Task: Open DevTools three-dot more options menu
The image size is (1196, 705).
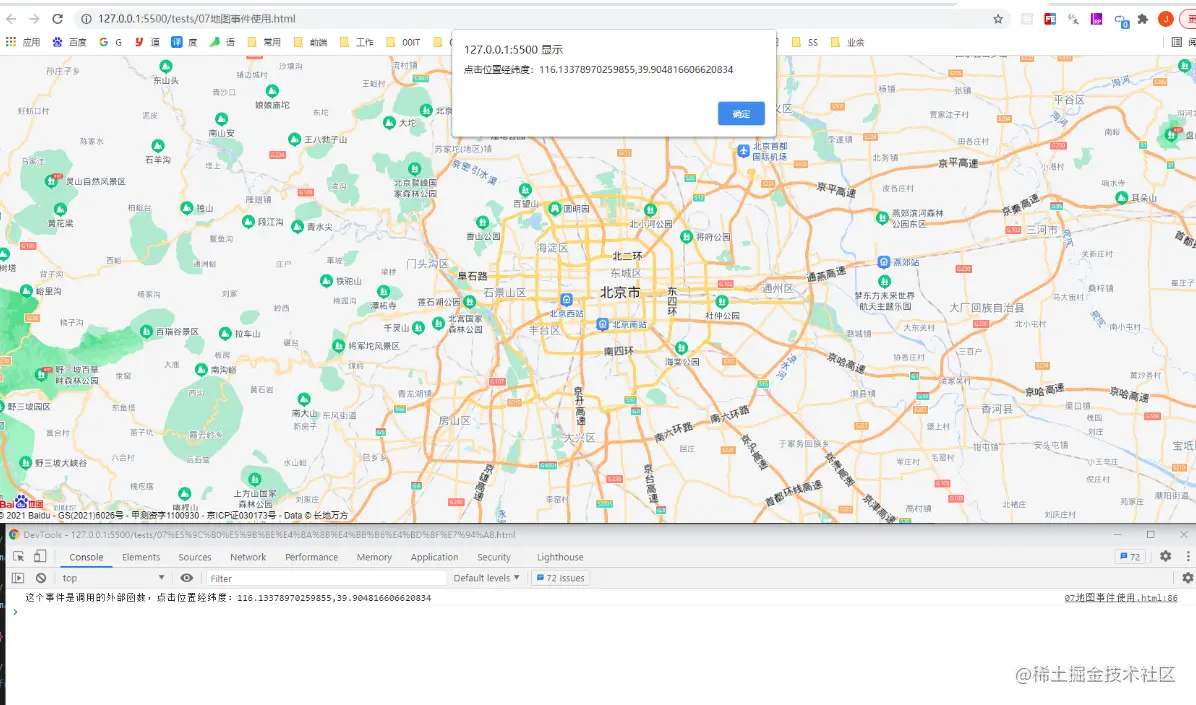Action: (1187, 556)
